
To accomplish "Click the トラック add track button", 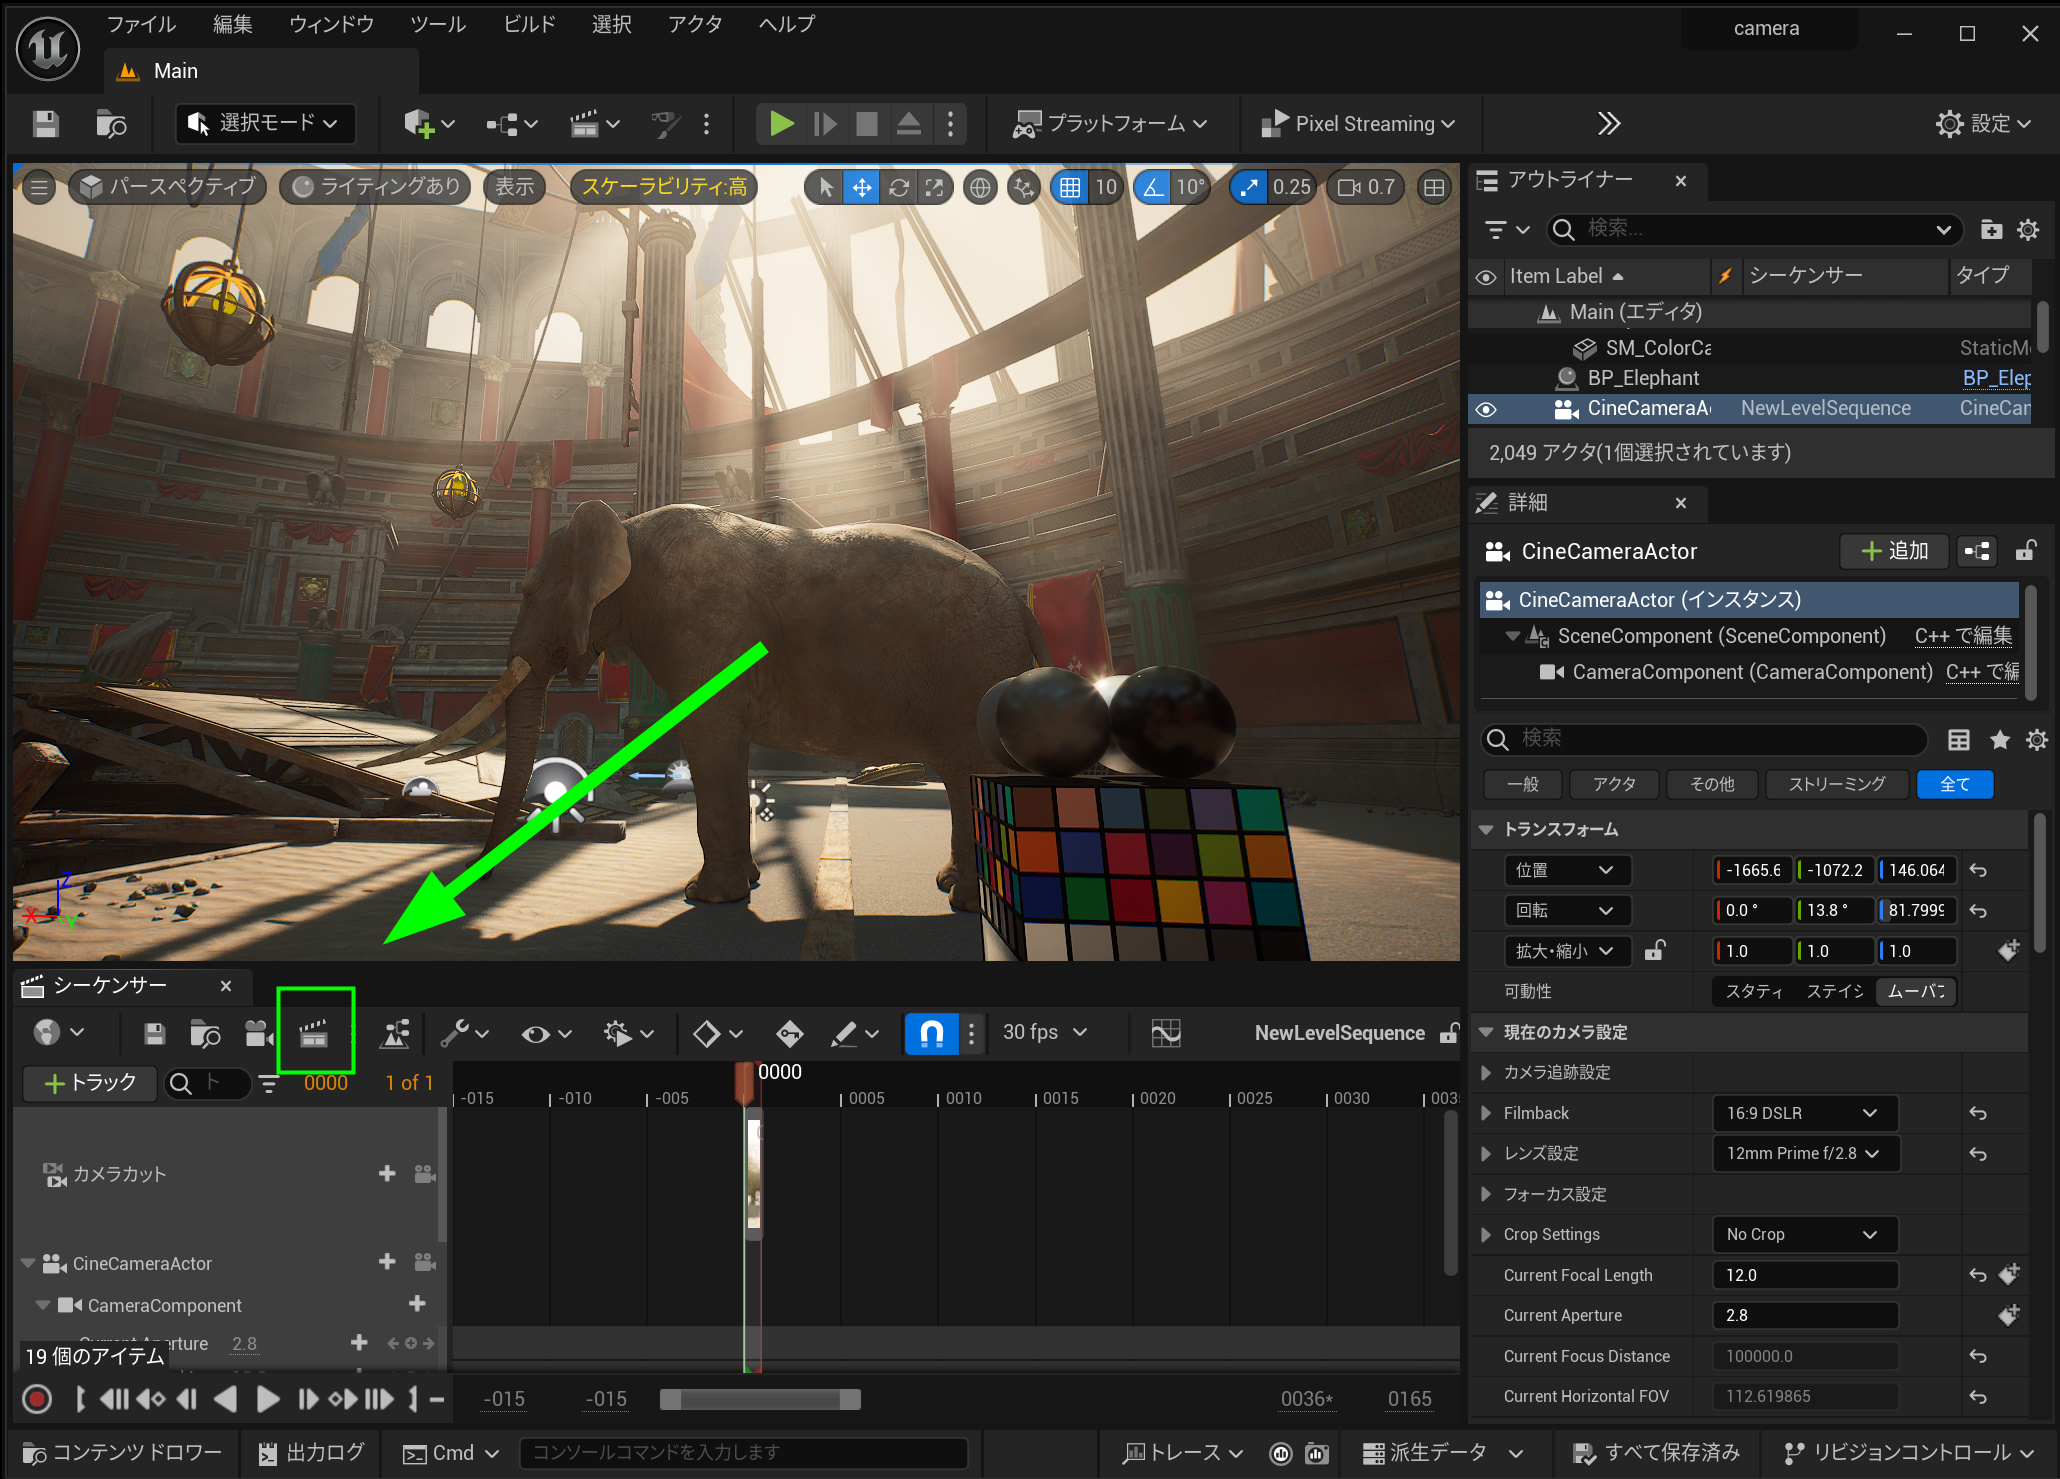I will click(x=90, y=1083).
